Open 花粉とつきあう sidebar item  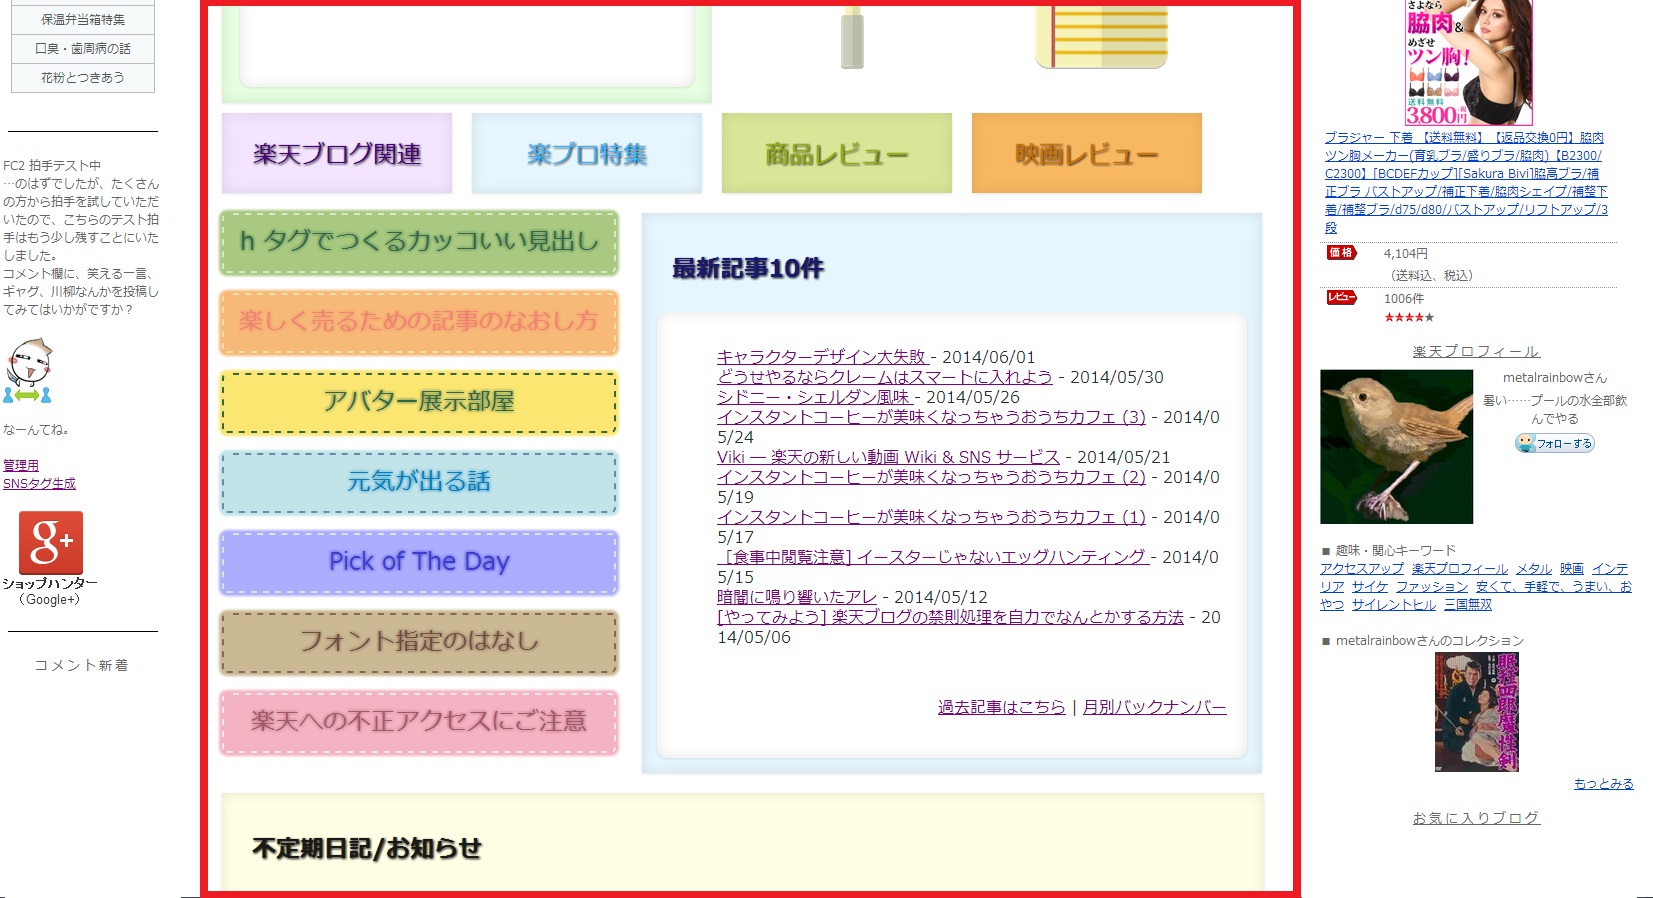click(83, 77)
